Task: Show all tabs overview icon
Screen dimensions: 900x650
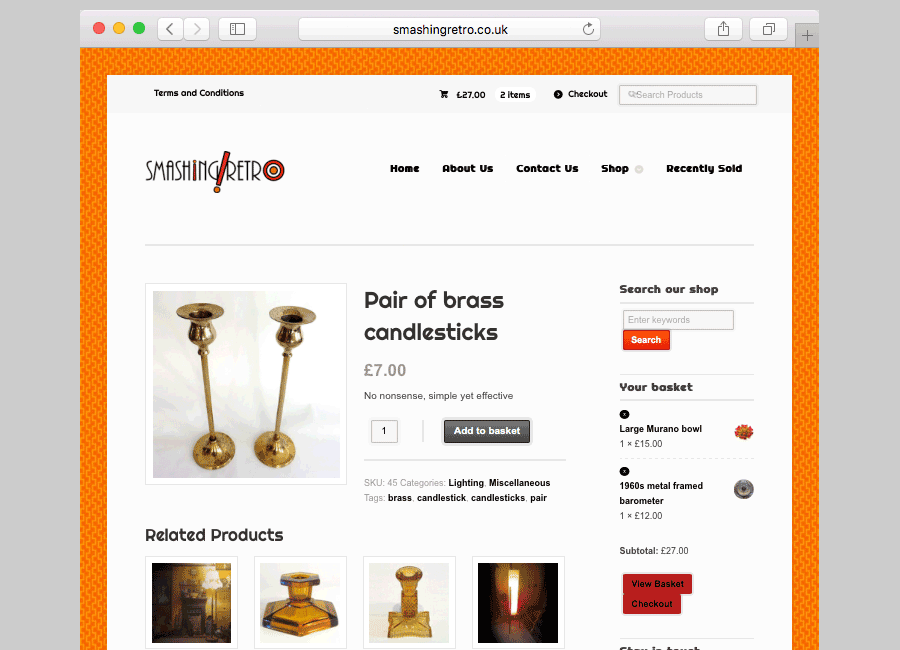Action: click(x=768, y=29)
